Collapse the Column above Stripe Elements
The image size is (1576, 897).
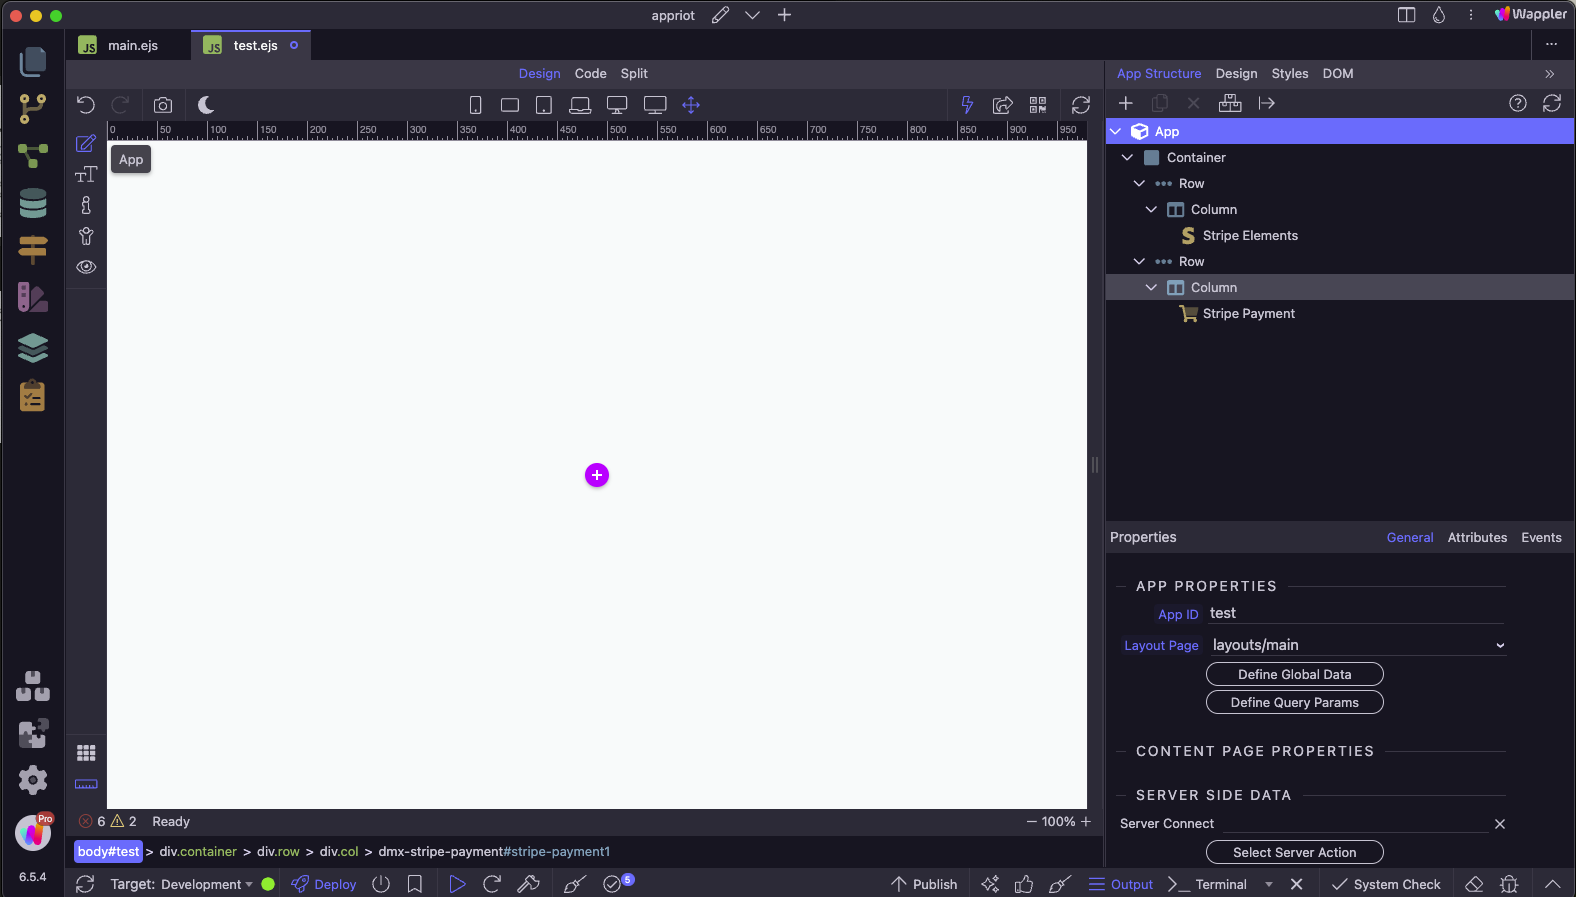(x=1152, y=210)
